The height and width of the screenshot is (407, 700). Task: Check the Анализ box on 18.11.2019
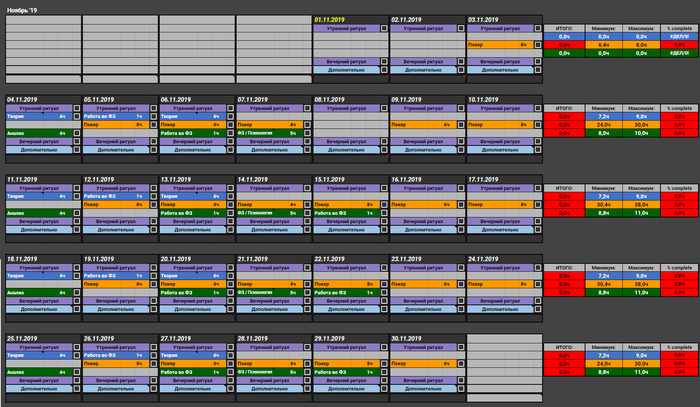click(77, 292)
